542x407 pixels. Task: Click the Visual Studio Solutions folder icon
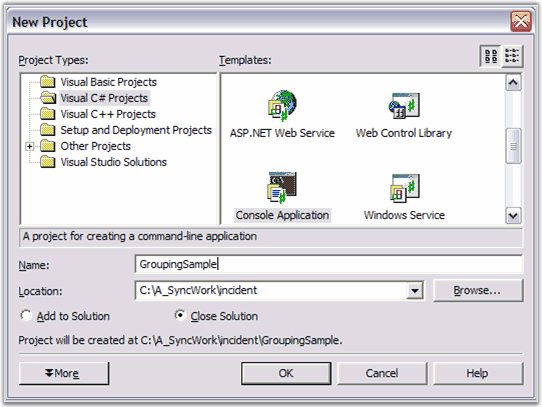pyautogui.click(x=47, y=162)
